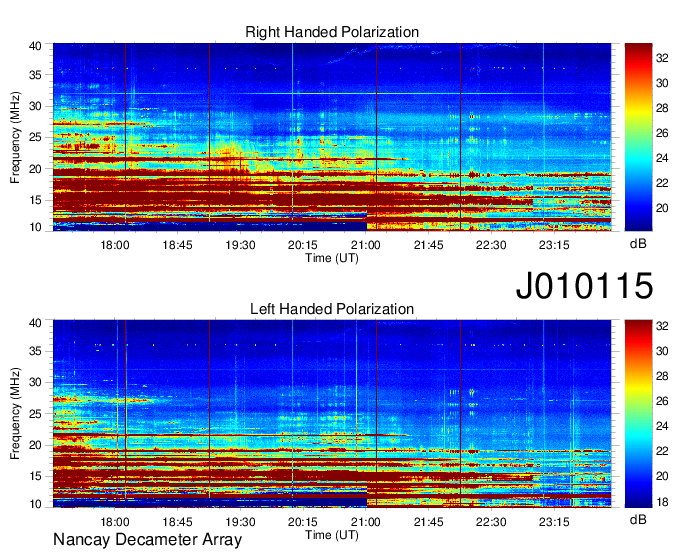Click the bottom plot 'Frequency (MHz)' axis label

tap(15, 414)
